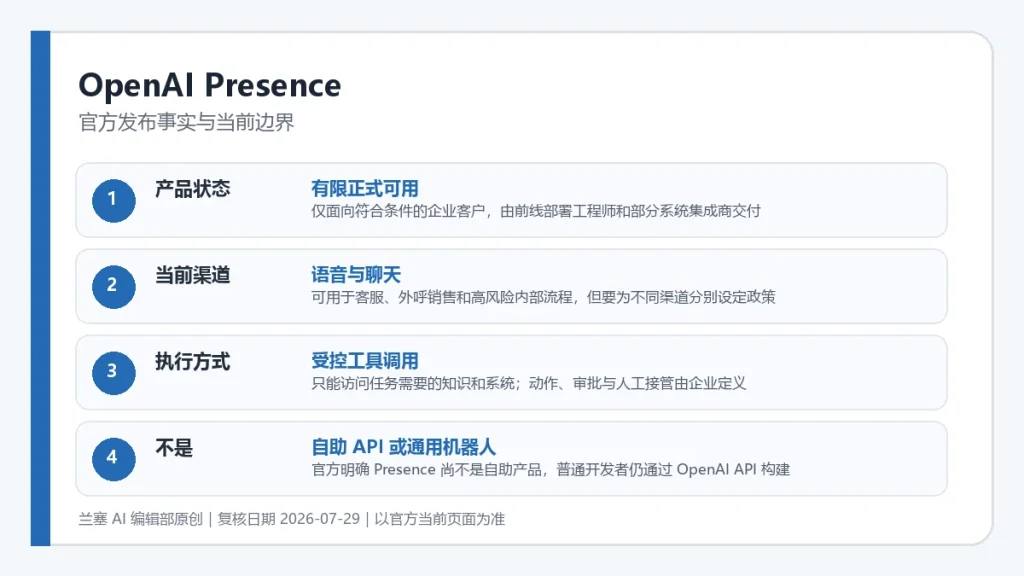Click the description starting "可用于客服、外呼销售"
Viewport: 1024px width, 576px height.
[x=543, y=297]
